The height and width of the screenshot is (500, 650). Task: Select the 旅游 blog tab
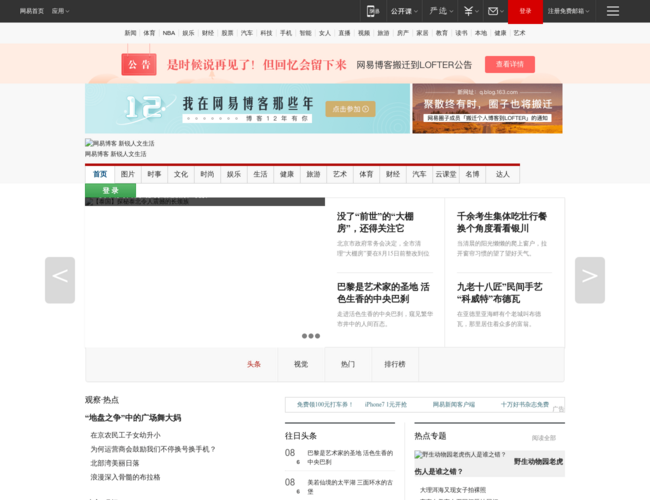click(x=313, y=174)
